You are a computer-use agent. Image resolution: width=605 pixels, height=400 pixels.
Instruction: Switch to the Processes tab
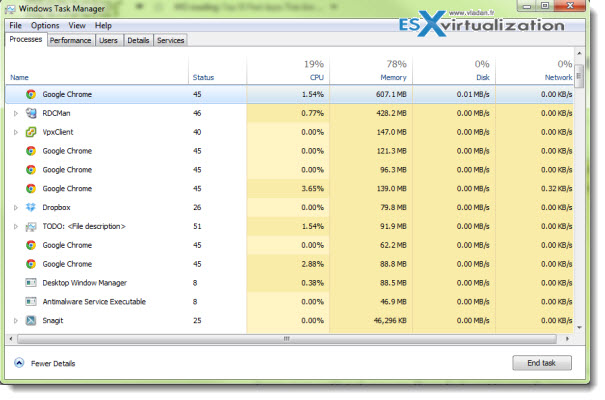(26, 39)
